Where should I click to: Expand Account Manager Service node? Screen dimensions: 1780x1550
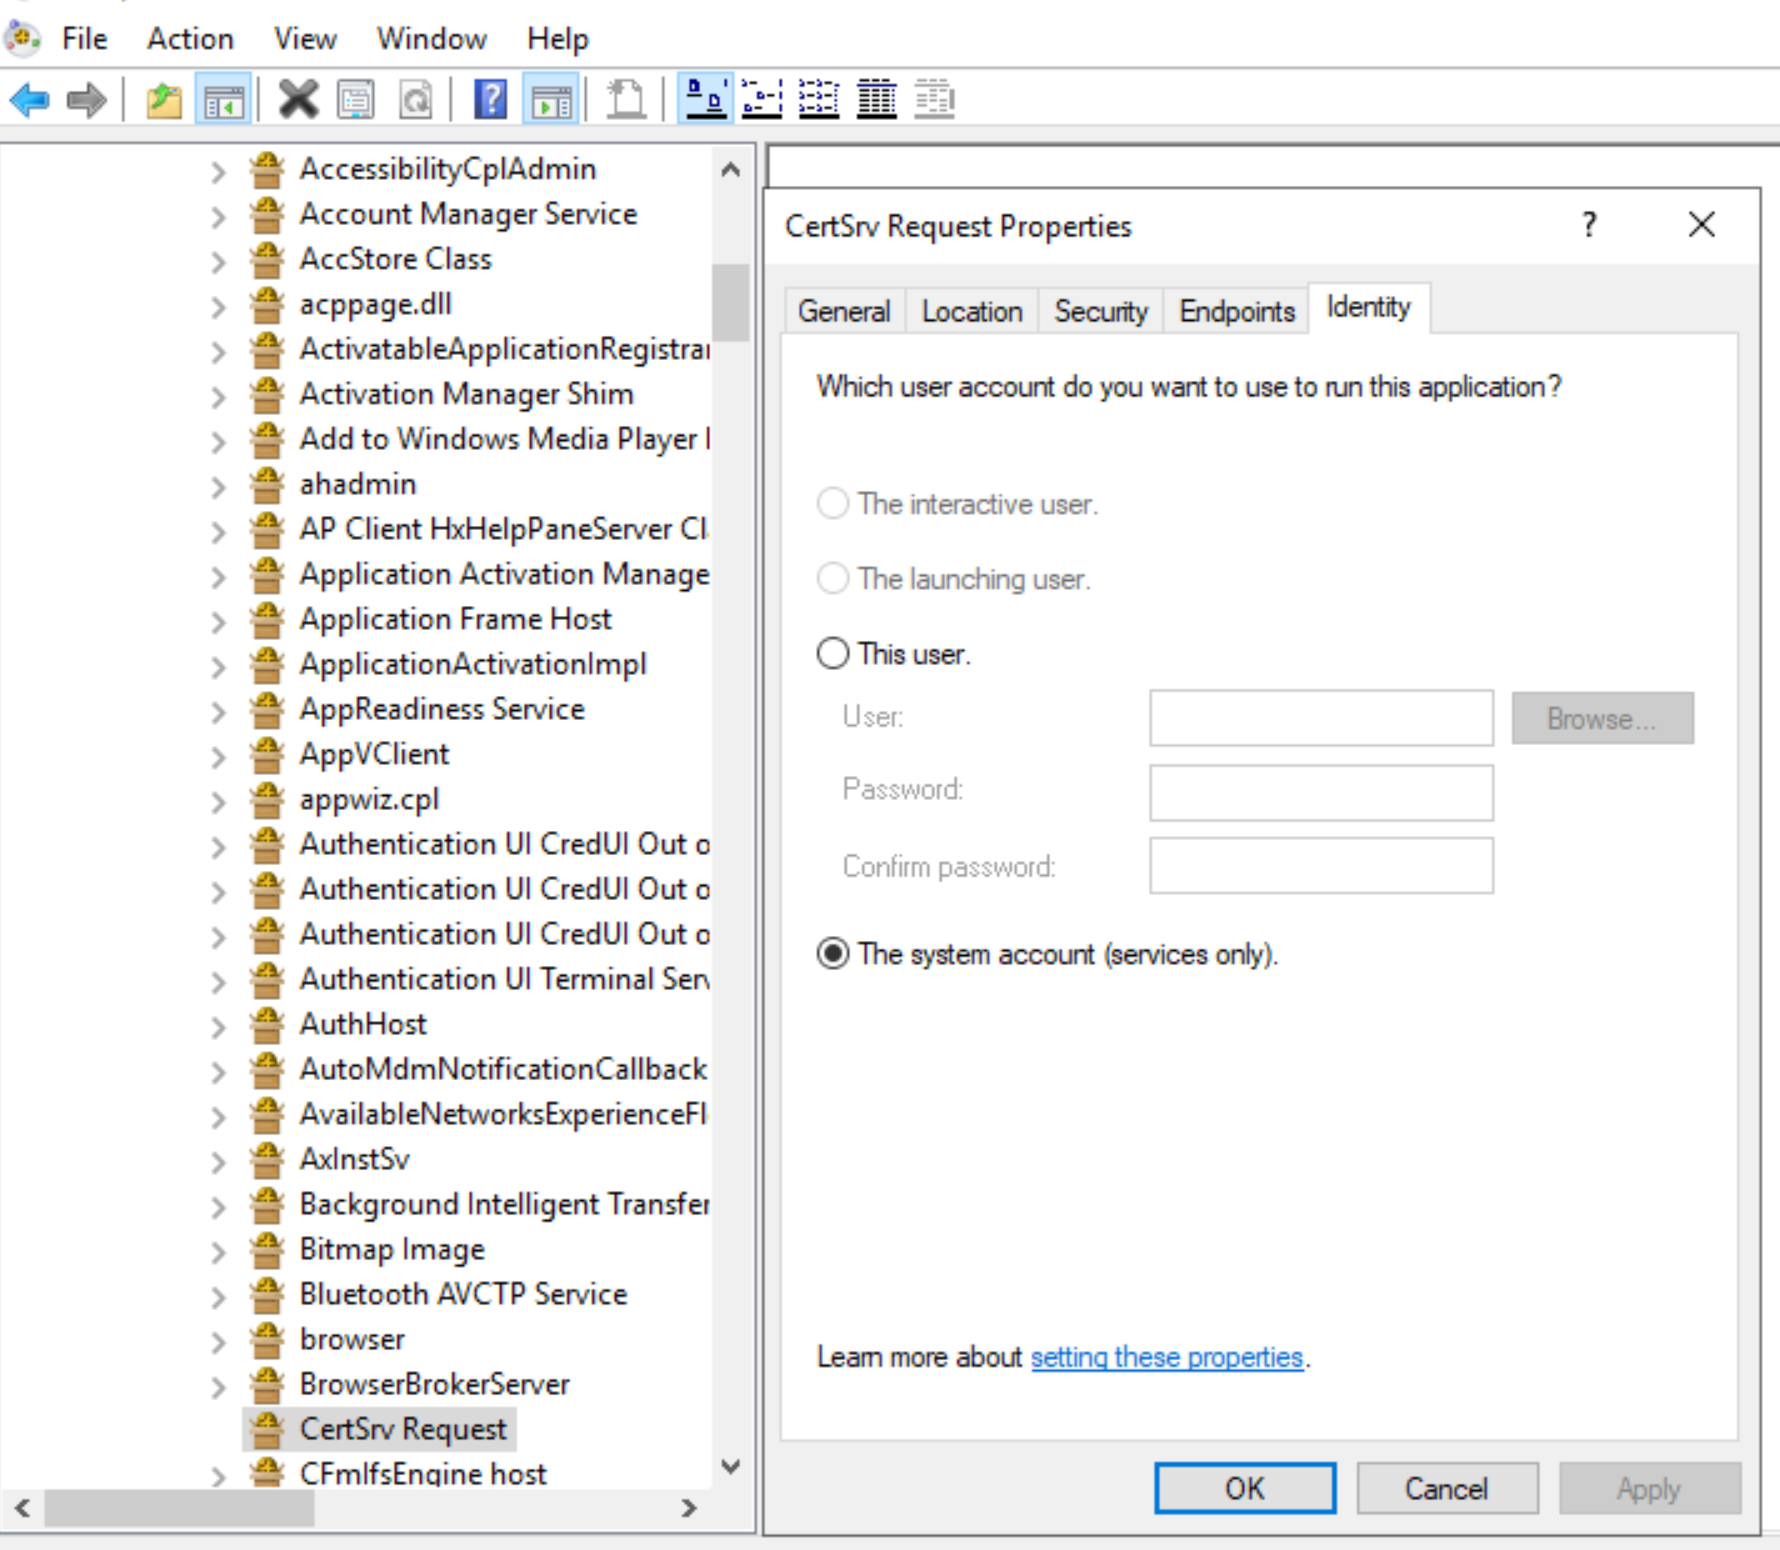(218, 217)
